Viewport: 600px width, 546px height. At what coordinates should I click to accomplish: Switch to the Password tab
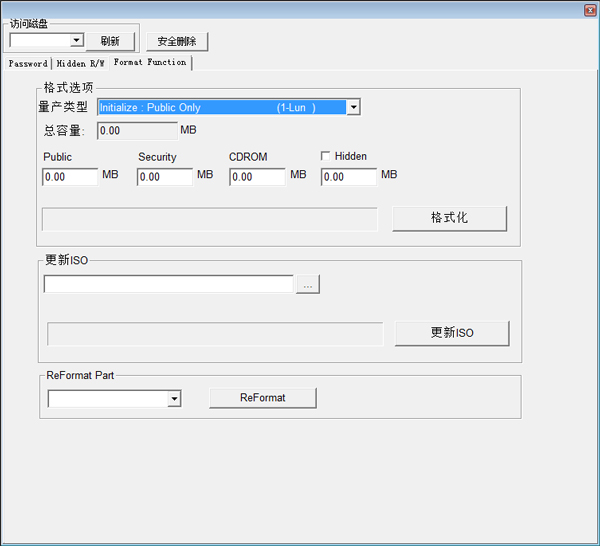point(28,64)
